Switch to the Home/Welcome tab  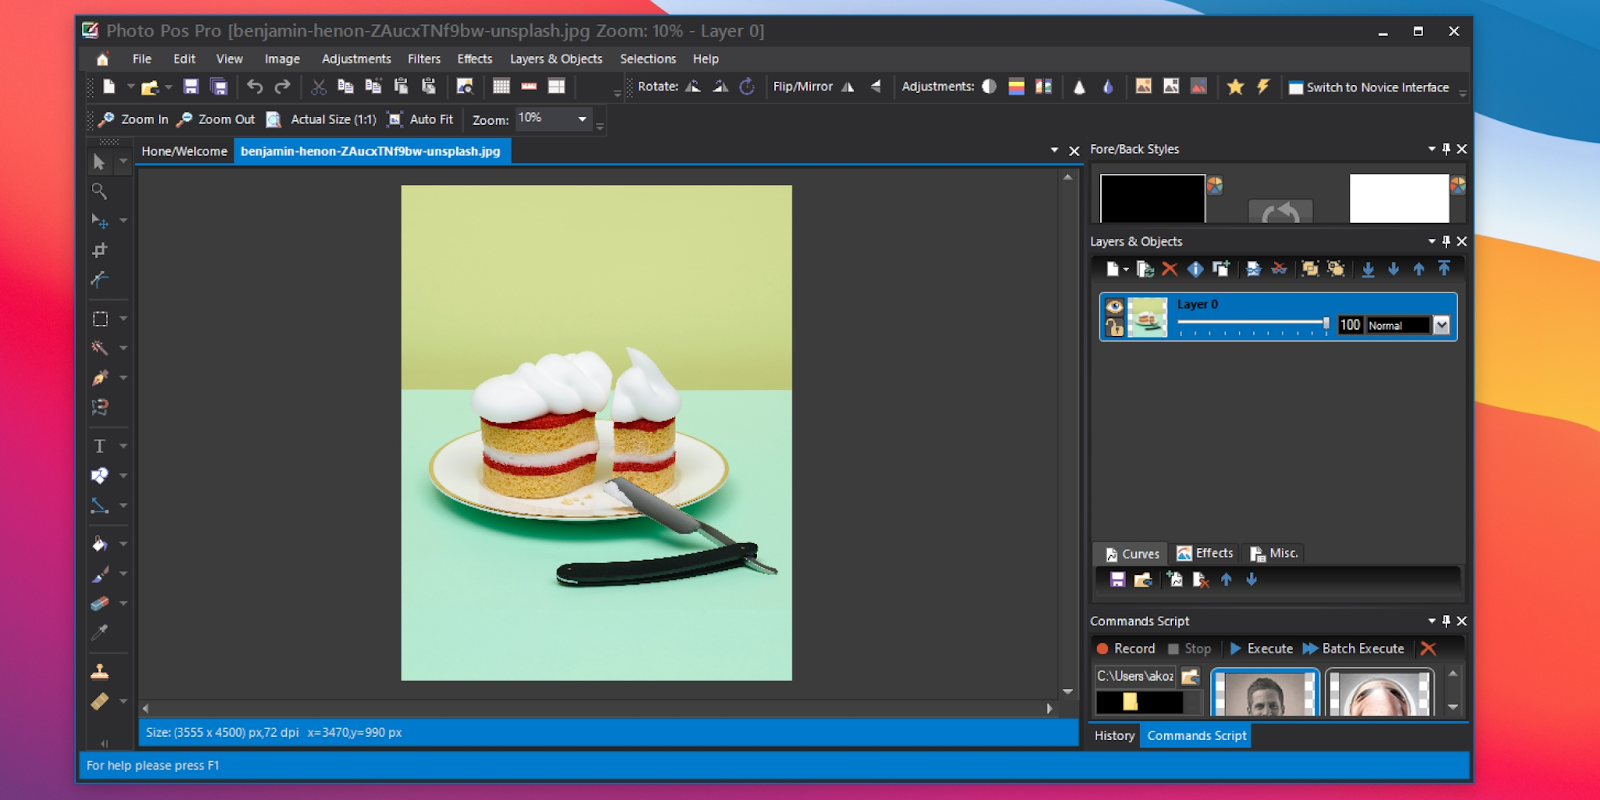tap(184, 151)
